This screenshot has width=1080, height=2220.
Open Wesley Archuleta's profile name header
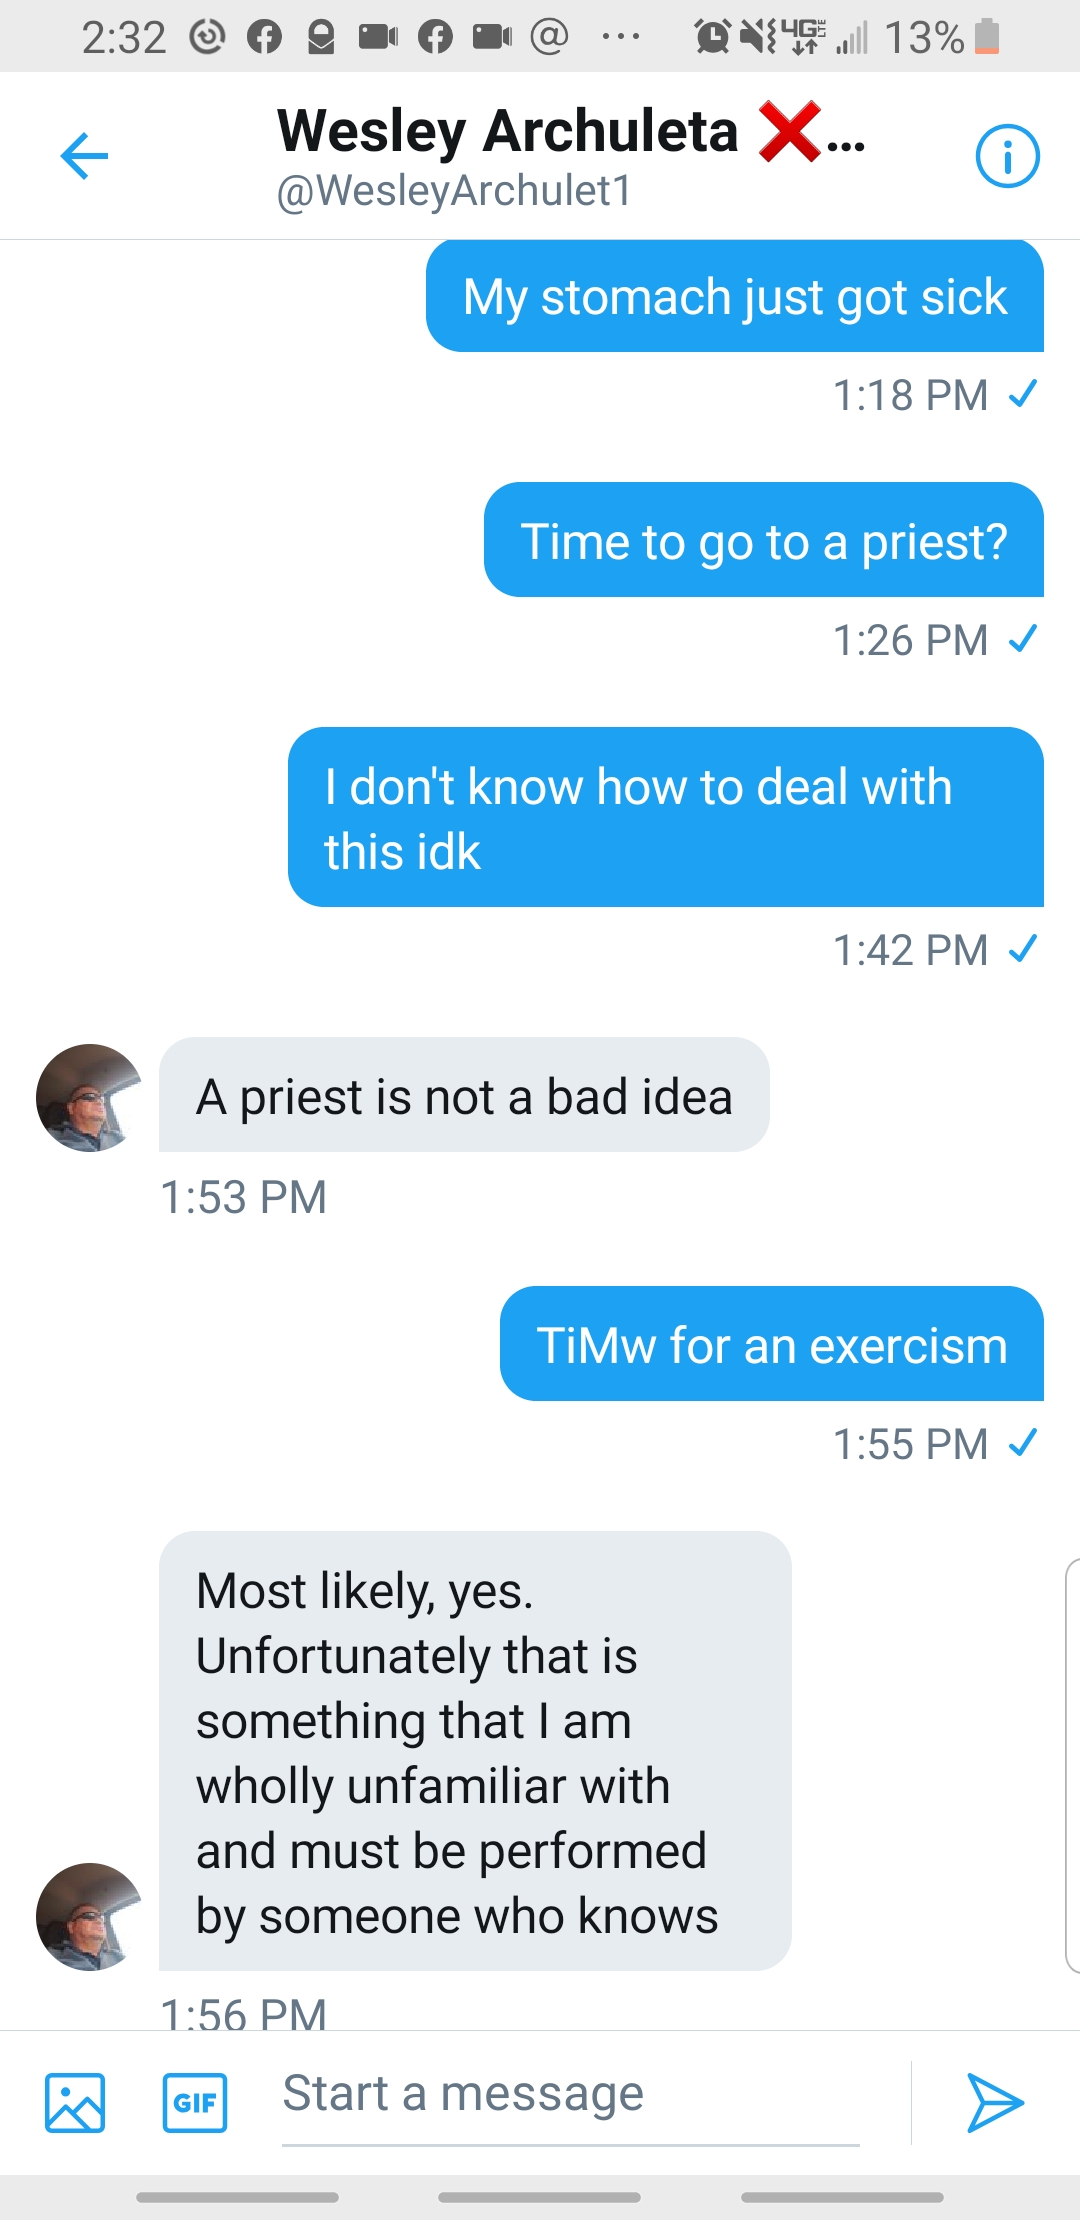508,131
